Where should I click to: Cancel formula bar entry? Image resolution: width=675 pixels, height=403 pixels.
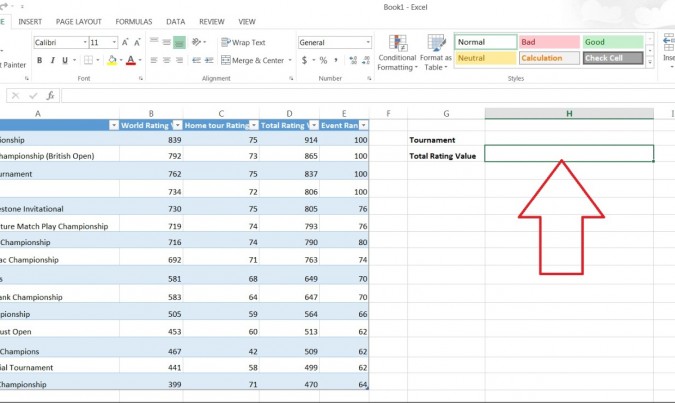(15, 96)
